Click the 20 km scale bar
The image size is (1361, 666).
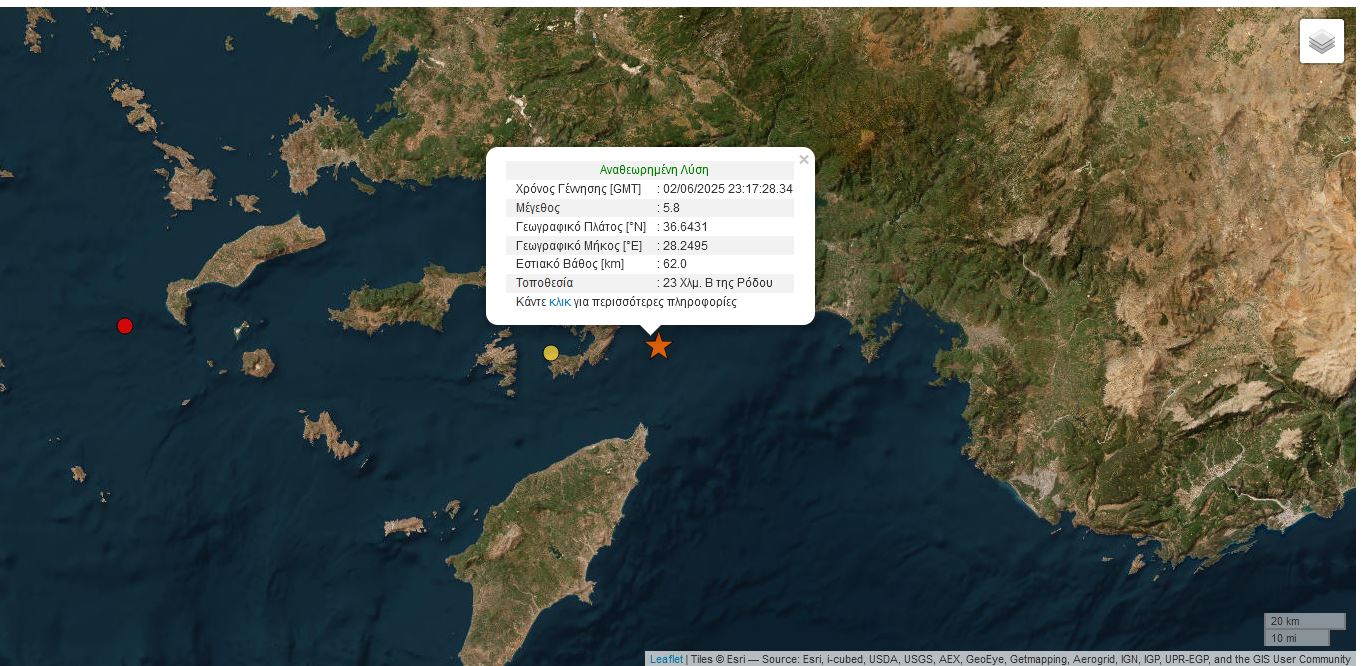coord(1304,621)
